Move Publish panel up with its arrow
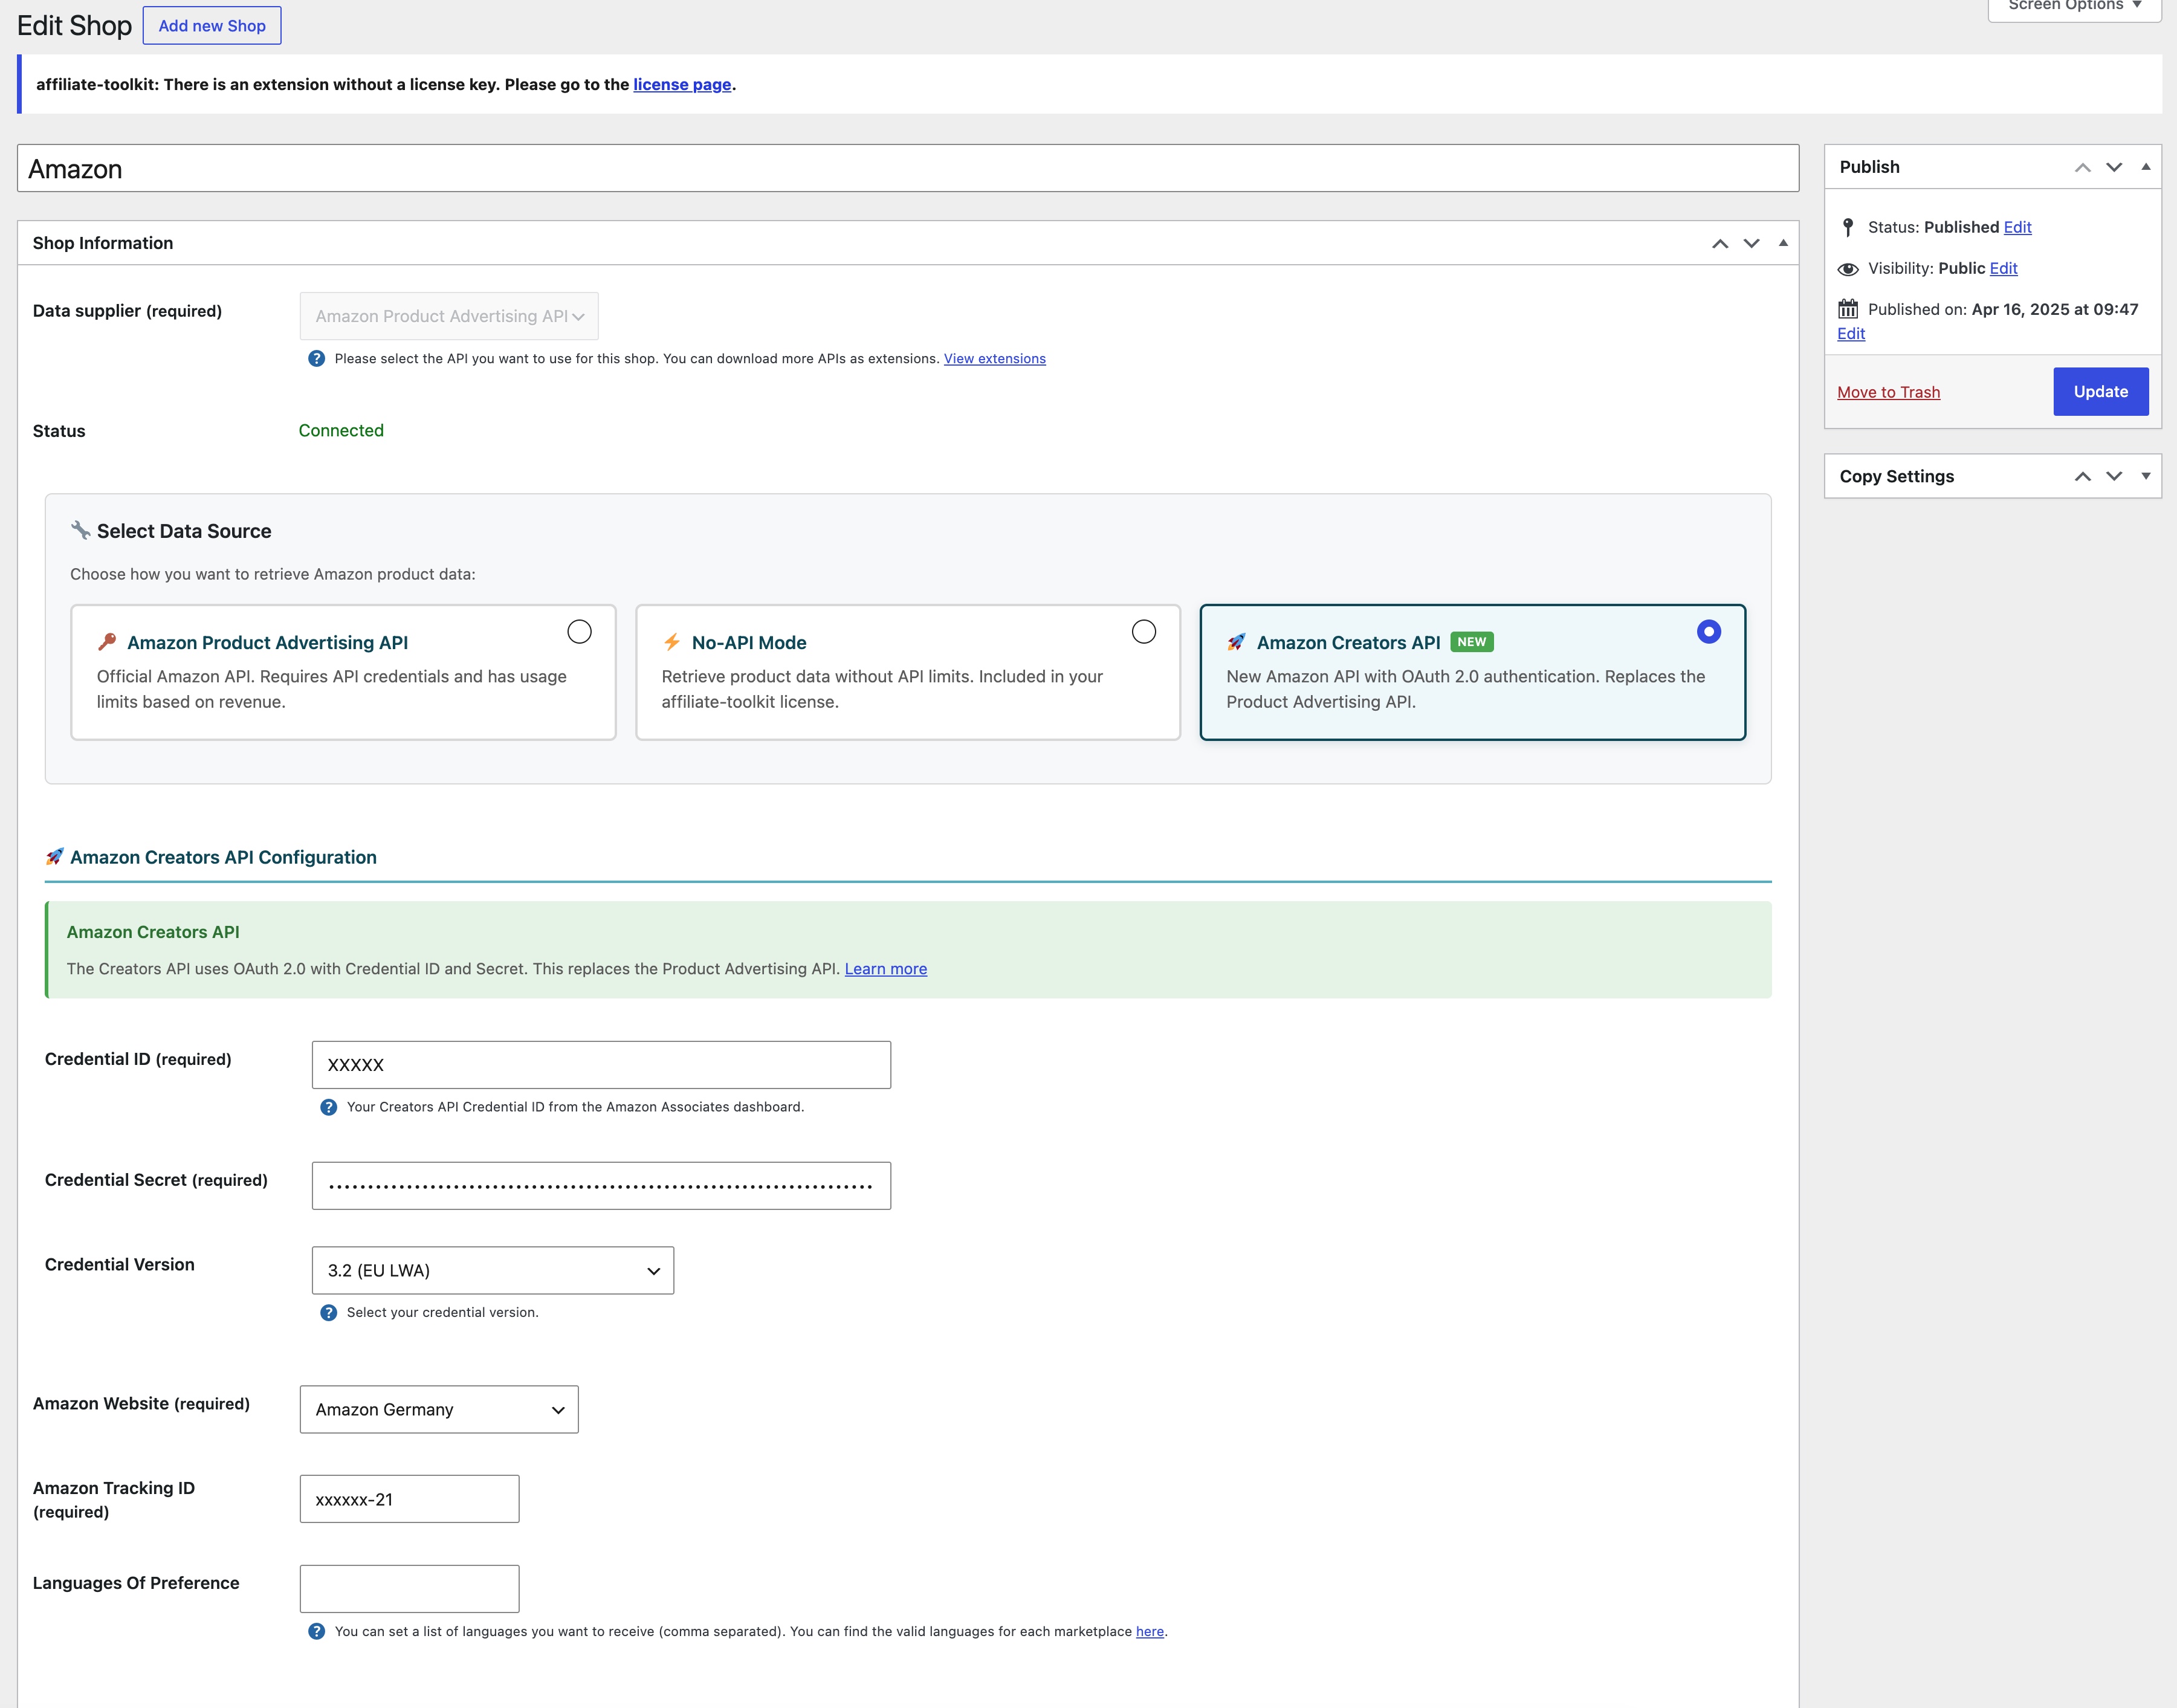 coord(2083,167)
